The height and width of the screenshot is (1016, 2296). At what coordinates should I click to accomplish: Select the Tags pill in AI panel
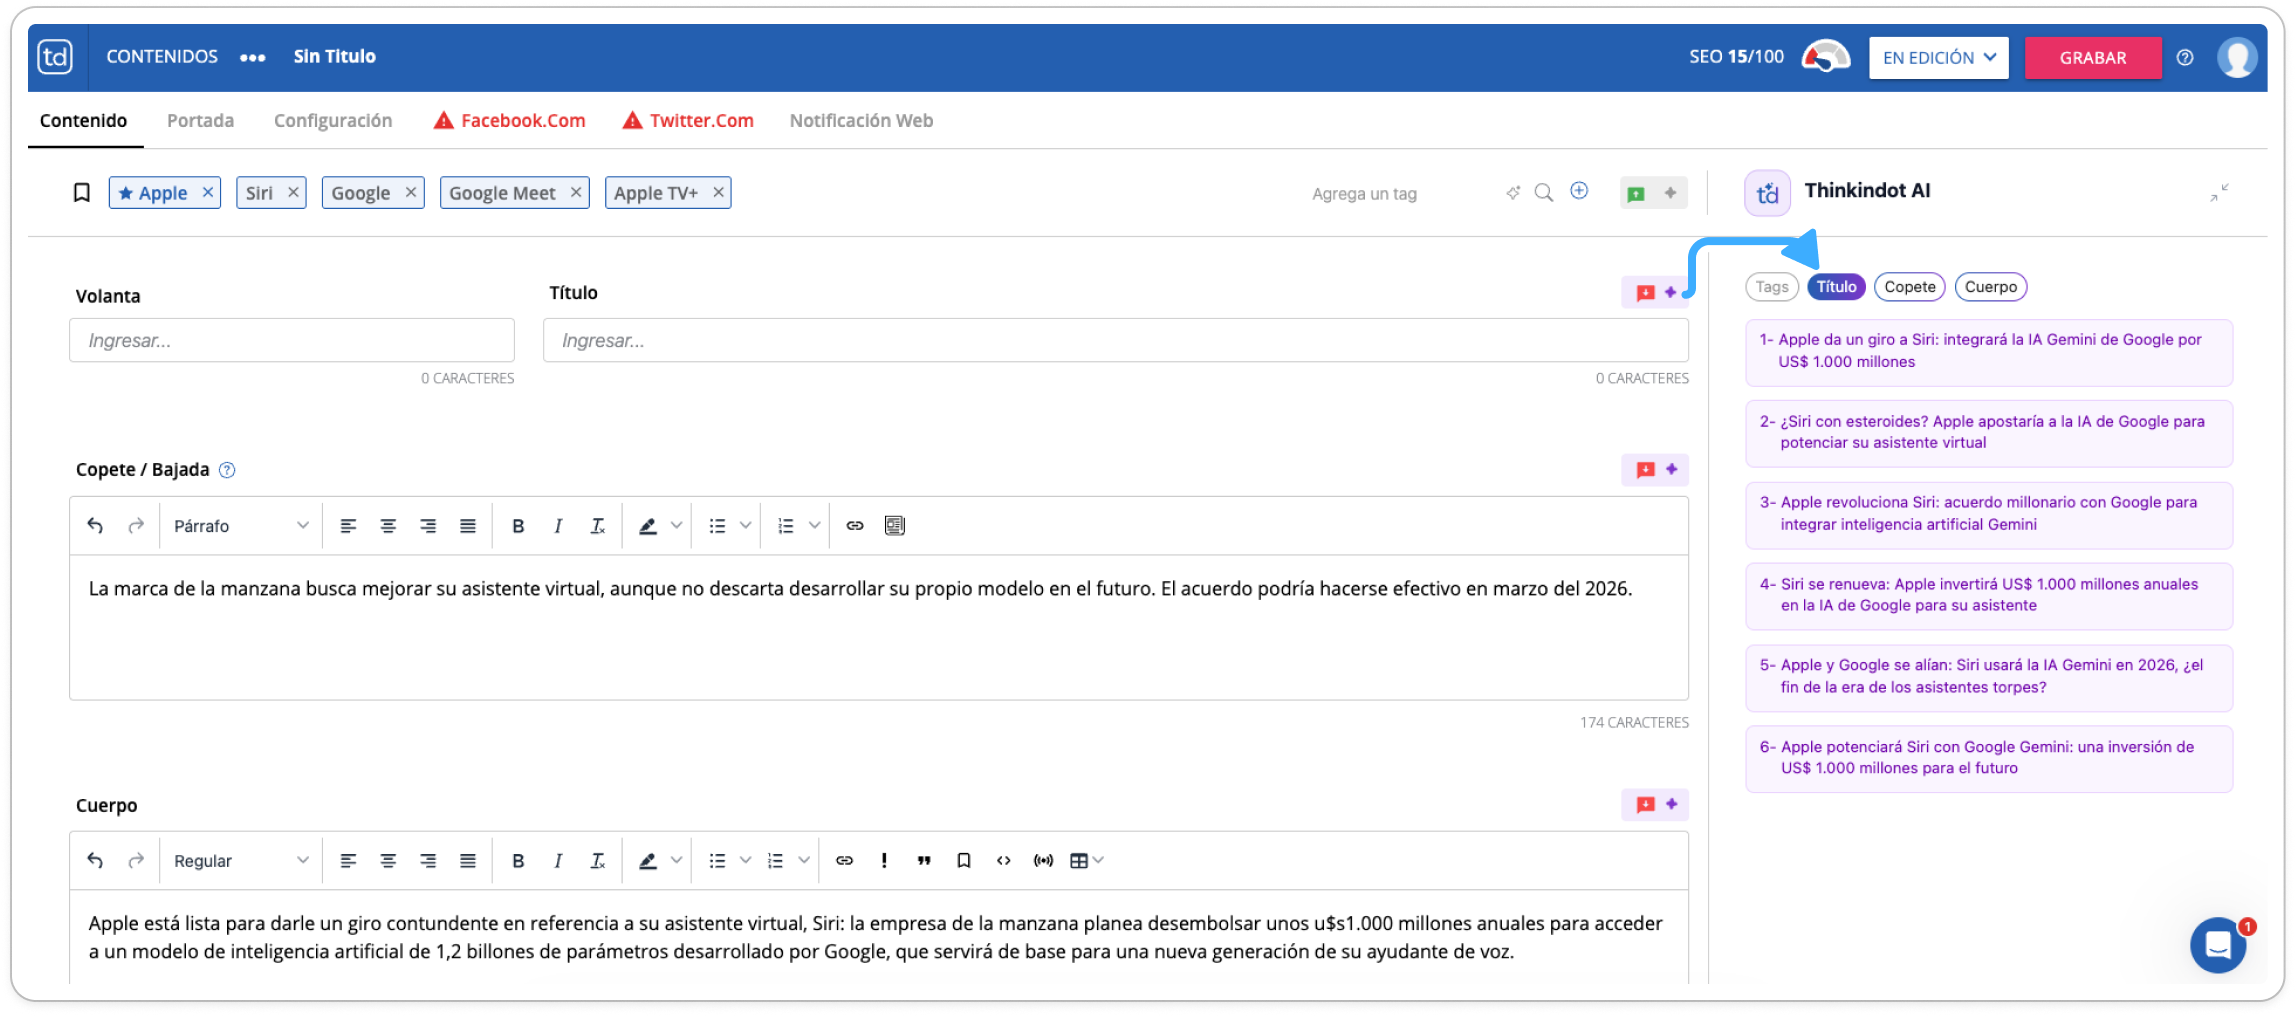coord(1771,287)
